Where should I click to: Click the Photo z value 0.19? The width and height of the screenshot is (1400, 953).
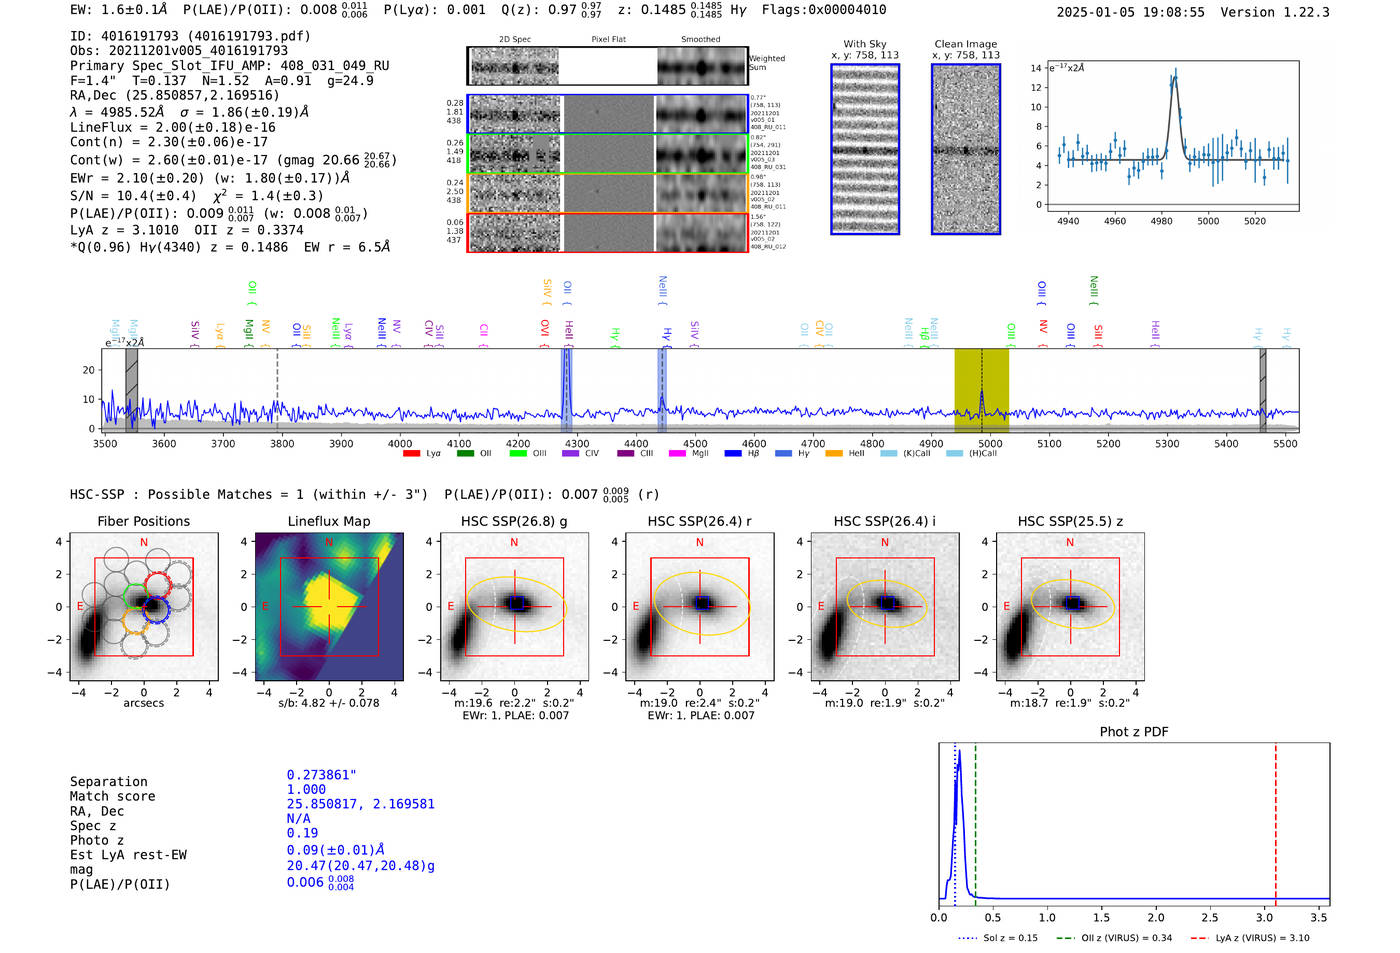point(302,833)
